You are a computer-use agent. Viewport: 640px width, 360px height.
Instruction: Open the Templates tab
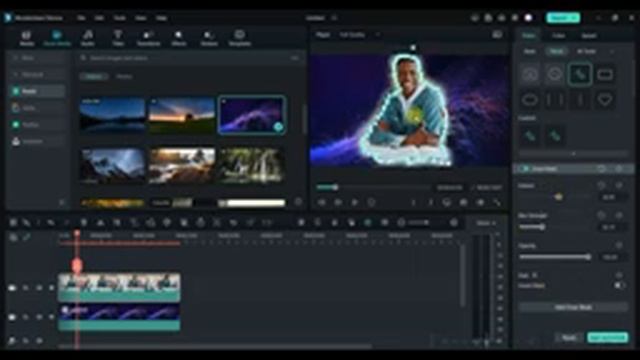coord(240,38)
